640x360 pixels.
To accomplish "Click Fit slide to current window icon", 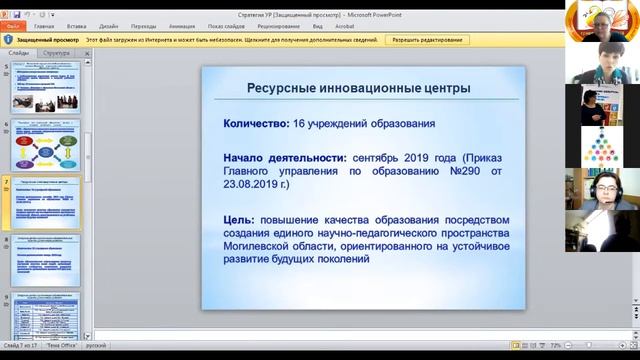I will [633, 345].
